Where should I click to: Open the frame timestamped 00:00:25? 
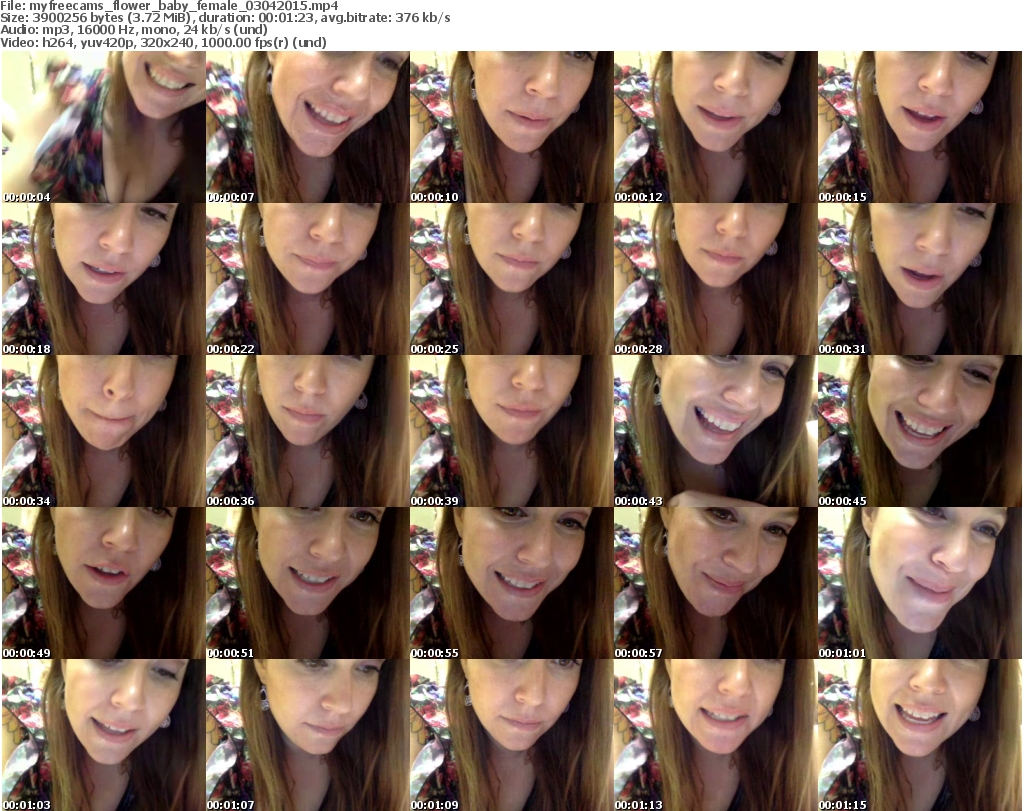[x=511, y=279]
